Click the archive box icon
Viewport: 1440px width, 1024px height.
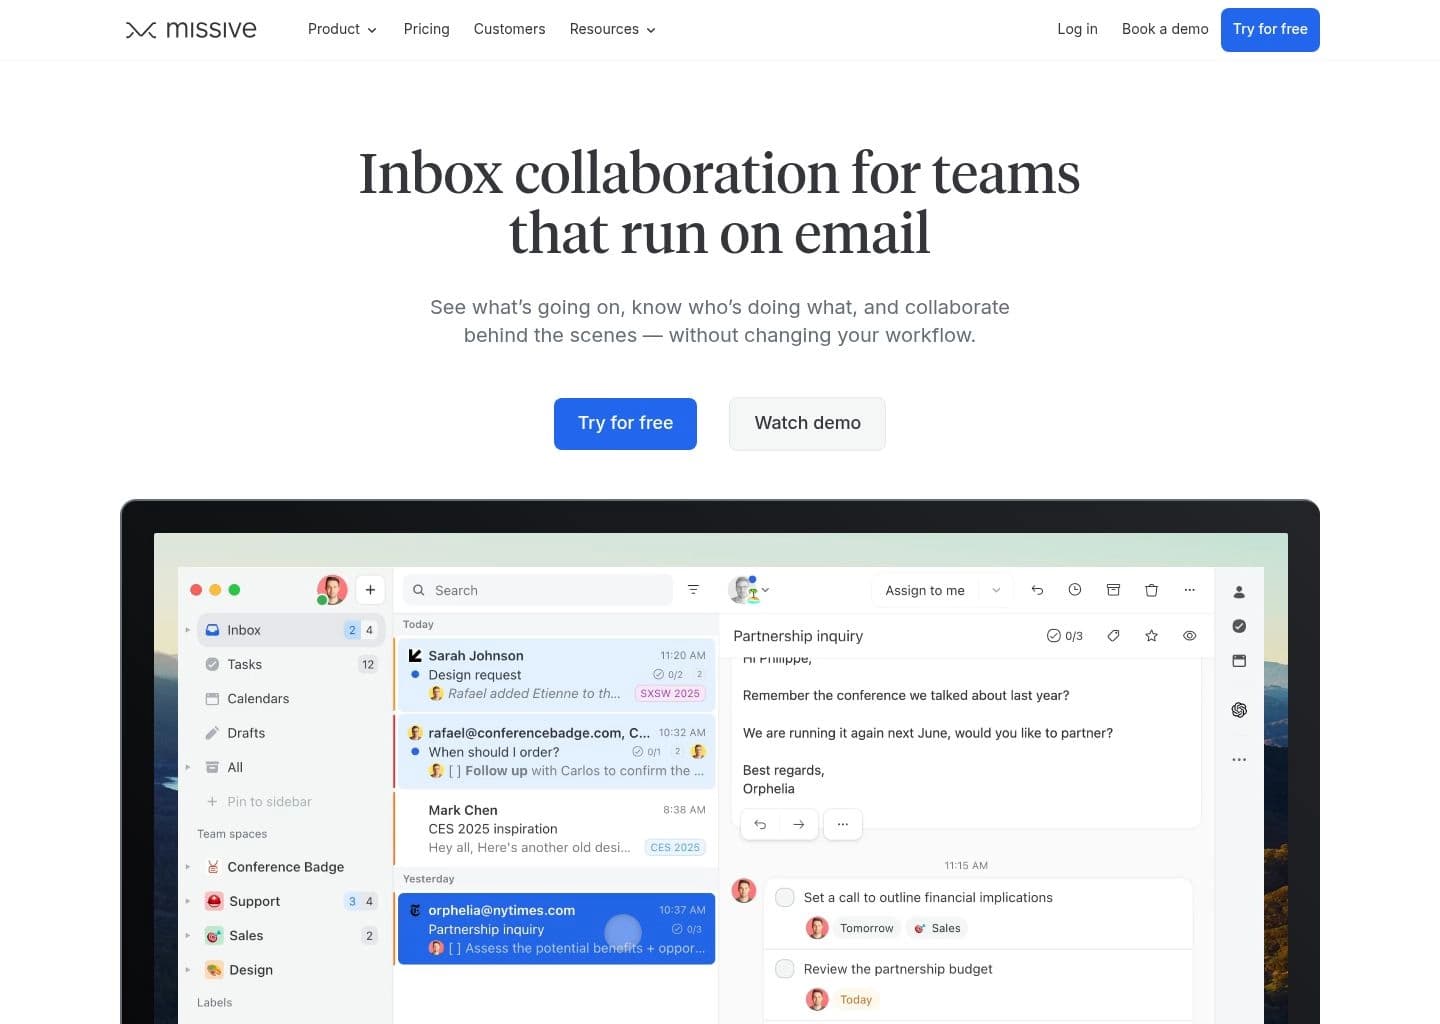coord(1113,590)
